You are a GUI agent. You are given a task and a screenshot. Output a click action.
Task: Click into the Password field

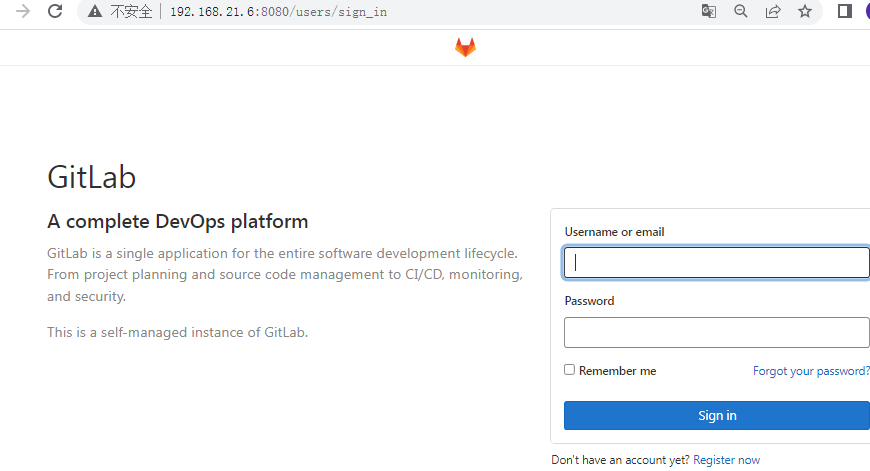[x=716, y=332]
